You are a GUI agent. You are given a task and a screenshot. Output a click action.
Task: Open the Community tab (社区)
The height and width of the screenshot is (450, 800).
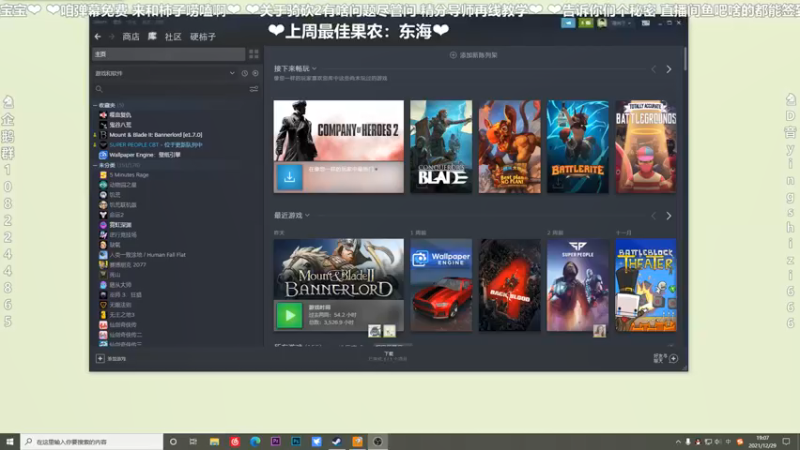tap(173, 37)
